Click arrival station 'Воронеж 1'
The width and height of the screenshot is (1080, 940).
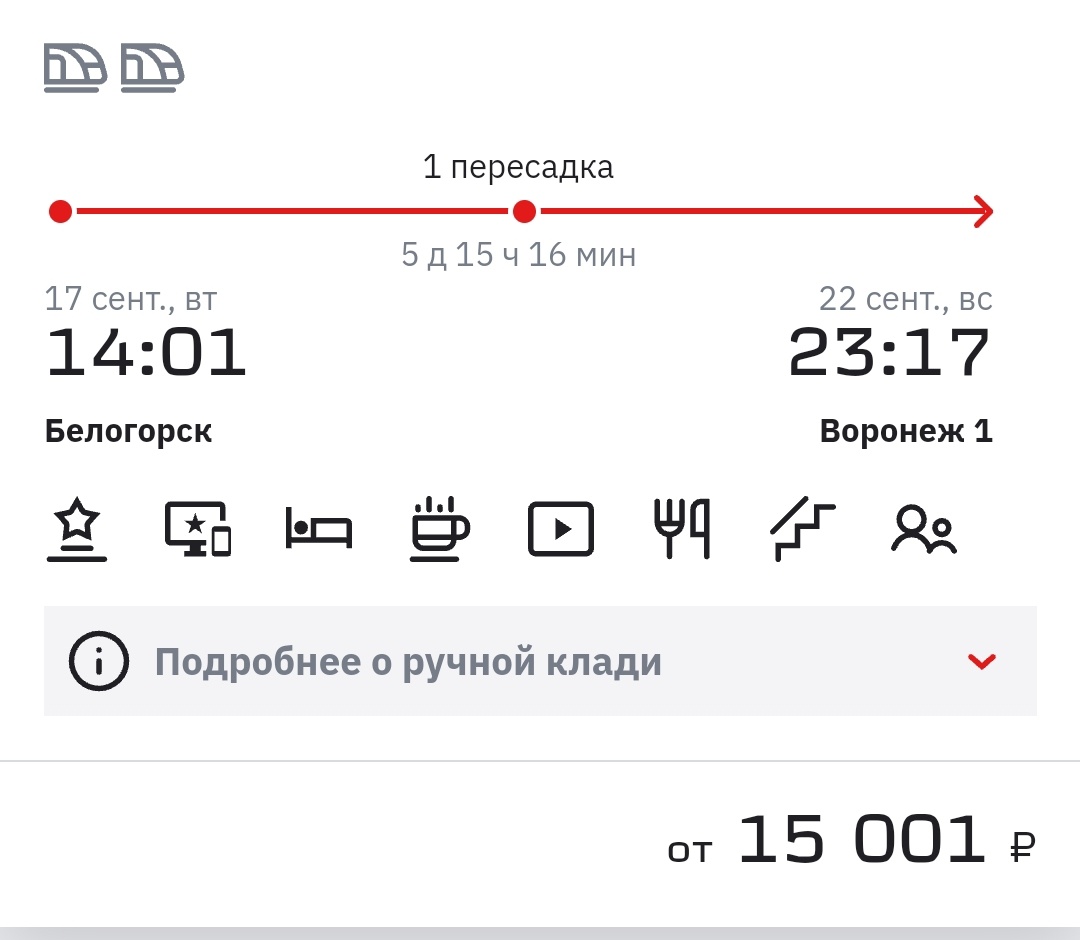click(x=906, y=431)
